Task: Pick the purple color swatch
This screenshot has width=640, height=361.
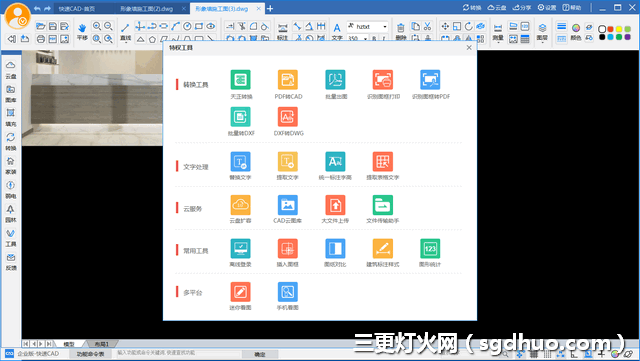Action: tap(628, 37)
